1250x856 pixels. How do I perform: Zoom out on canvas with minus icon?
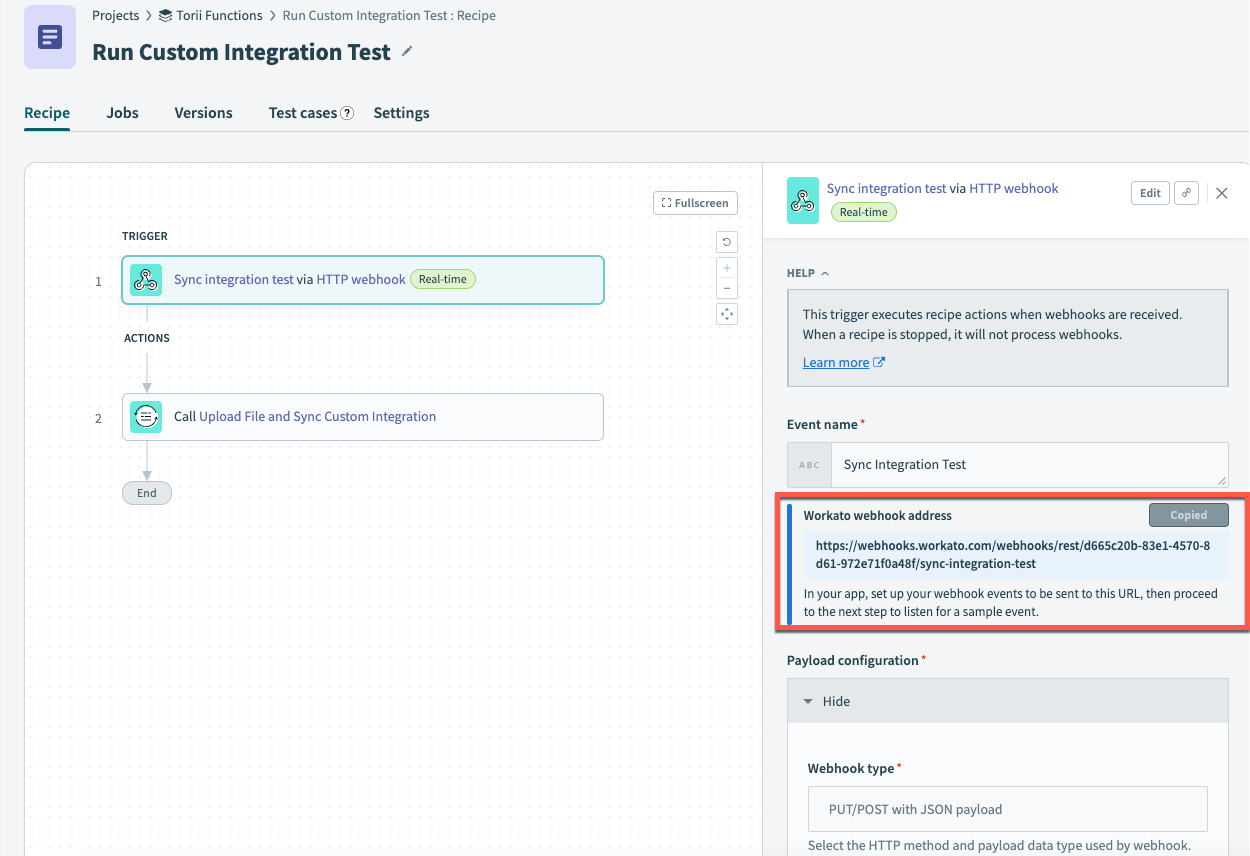pyautogui.click(x=727, y=288)
